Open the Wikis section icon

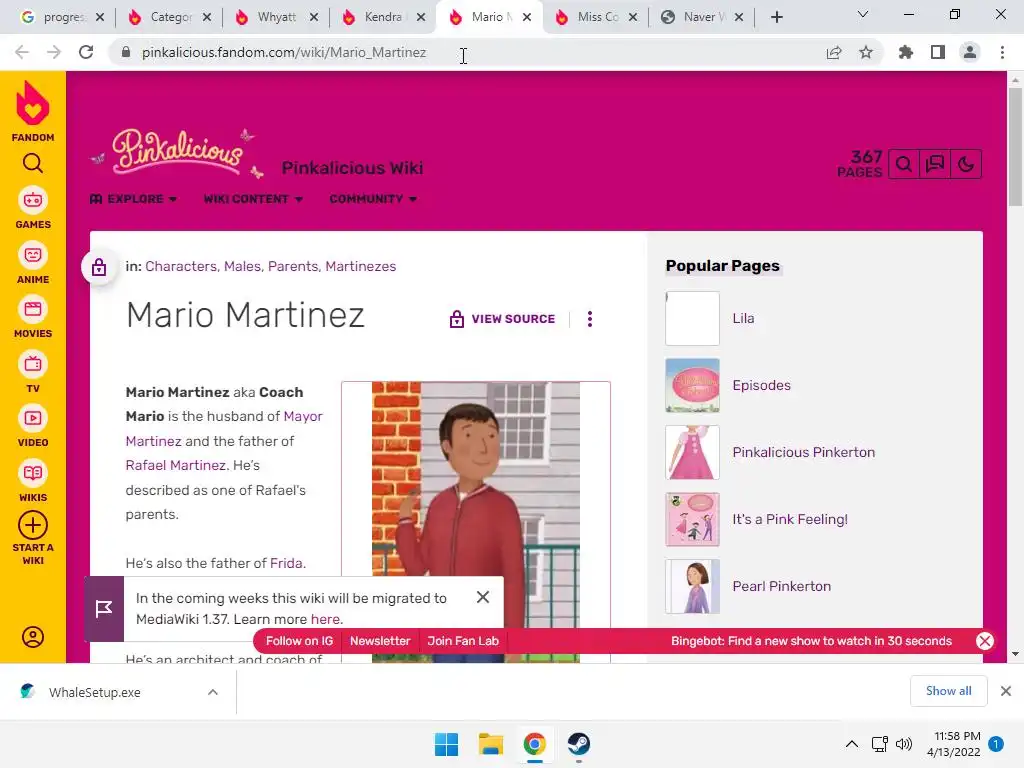coord(33,473)
